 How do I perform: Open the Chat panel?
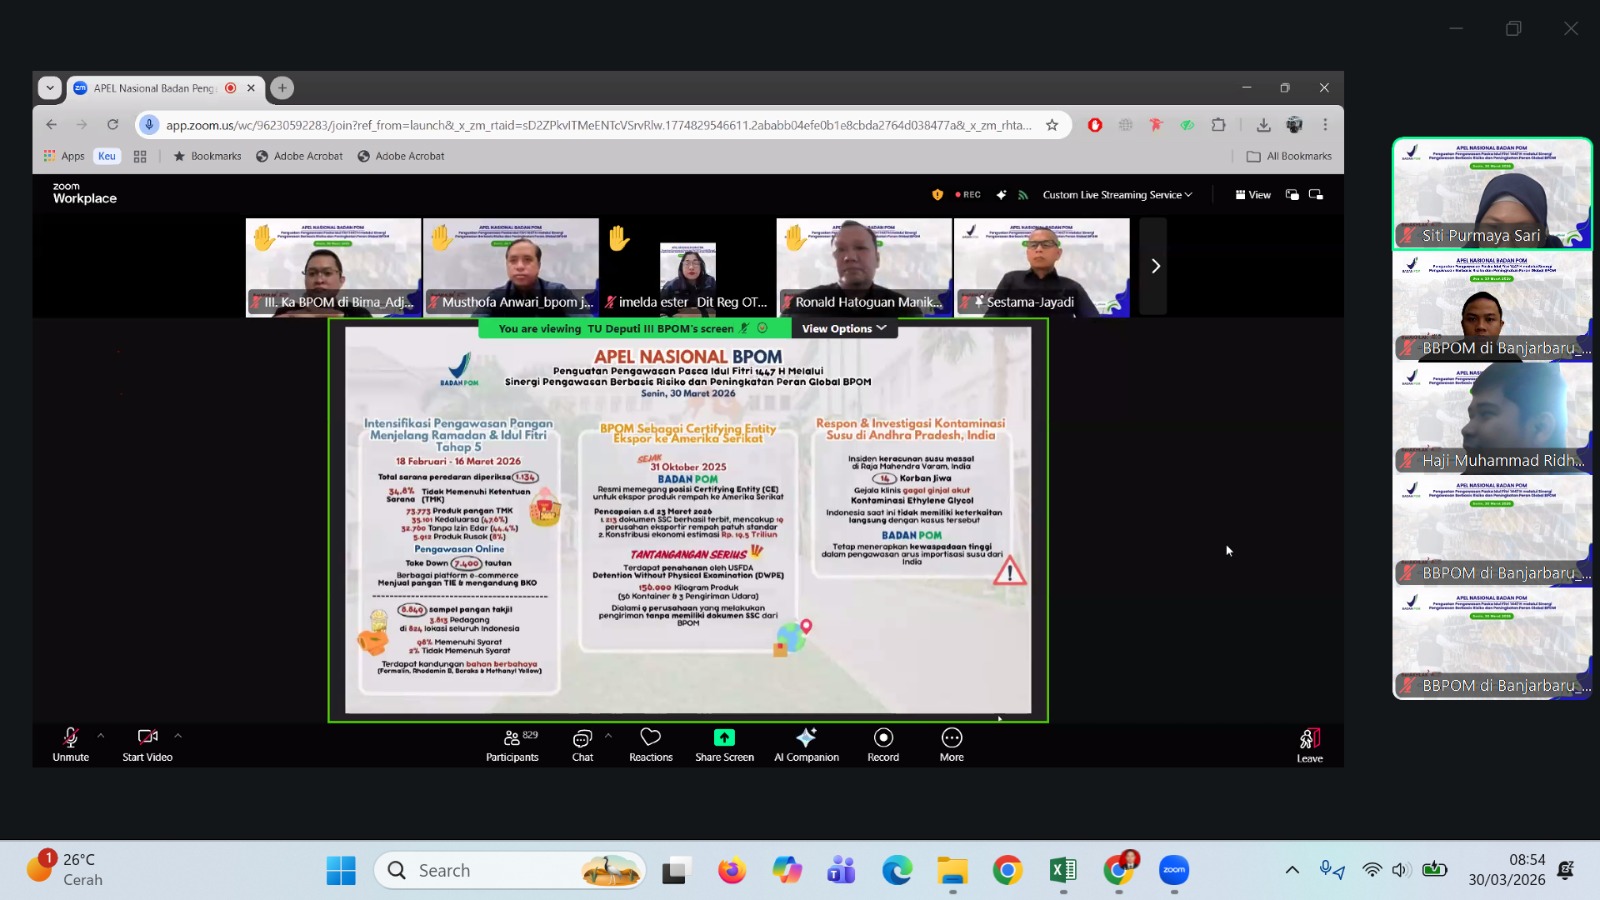tap(582, 744)
